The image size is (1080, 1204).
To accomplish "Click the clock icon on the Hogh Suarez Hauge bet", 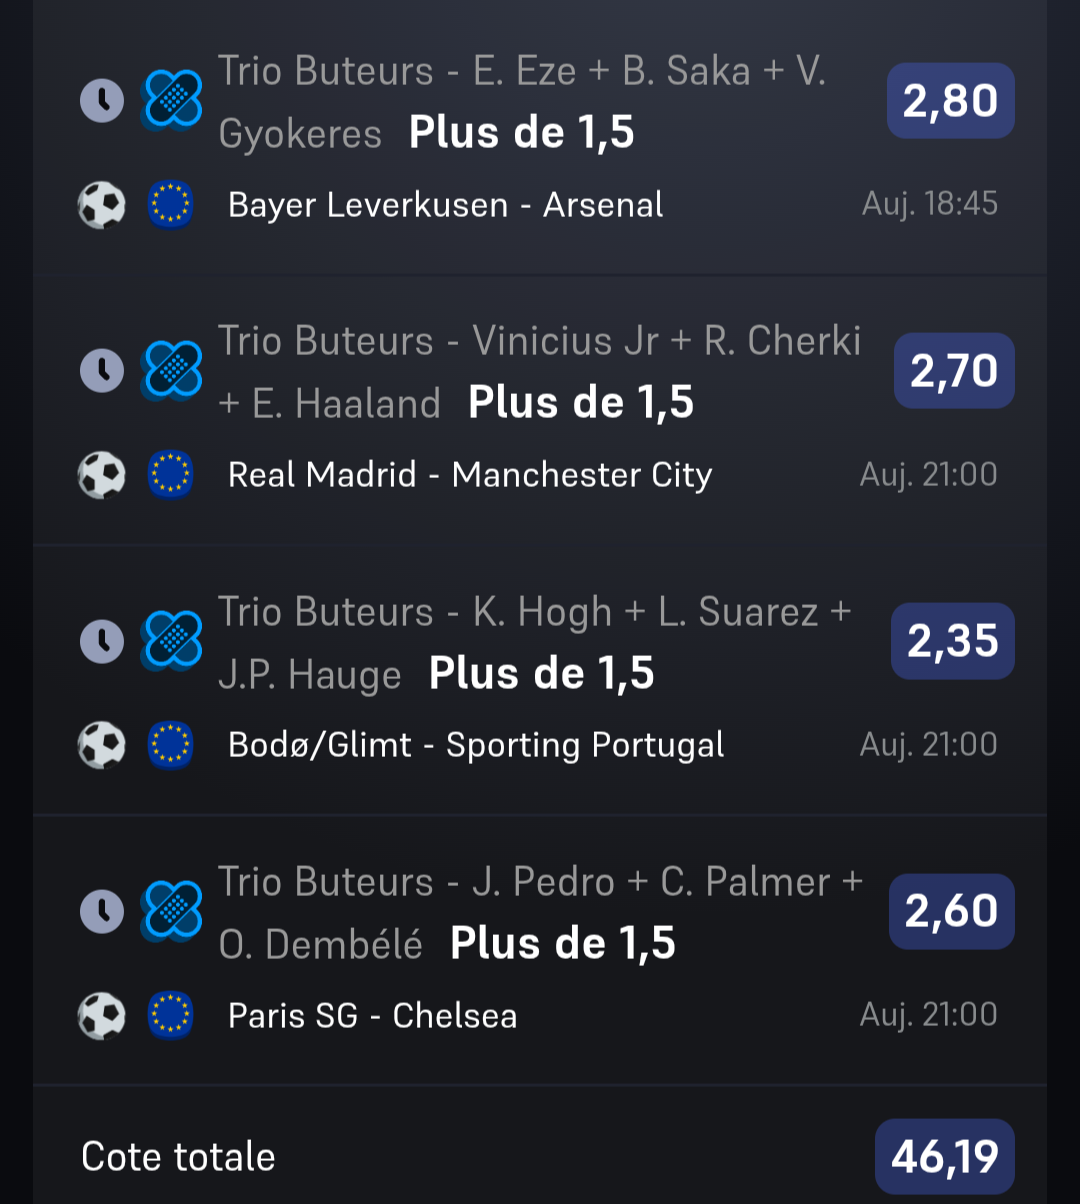I will pyautogui.click(x=102, y=641).
